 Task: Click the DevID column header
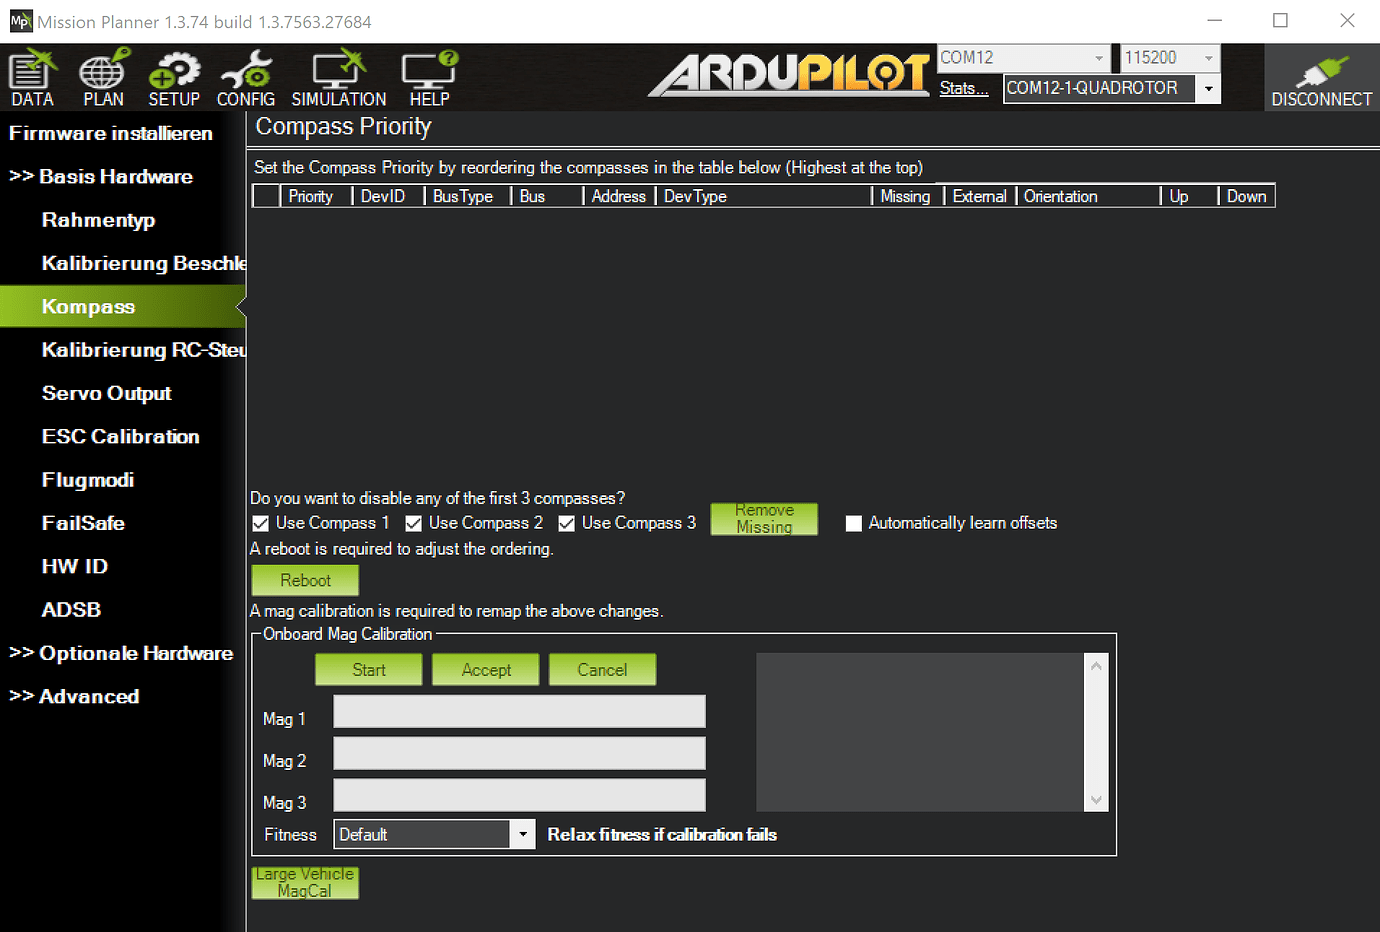tap(388, 197)
